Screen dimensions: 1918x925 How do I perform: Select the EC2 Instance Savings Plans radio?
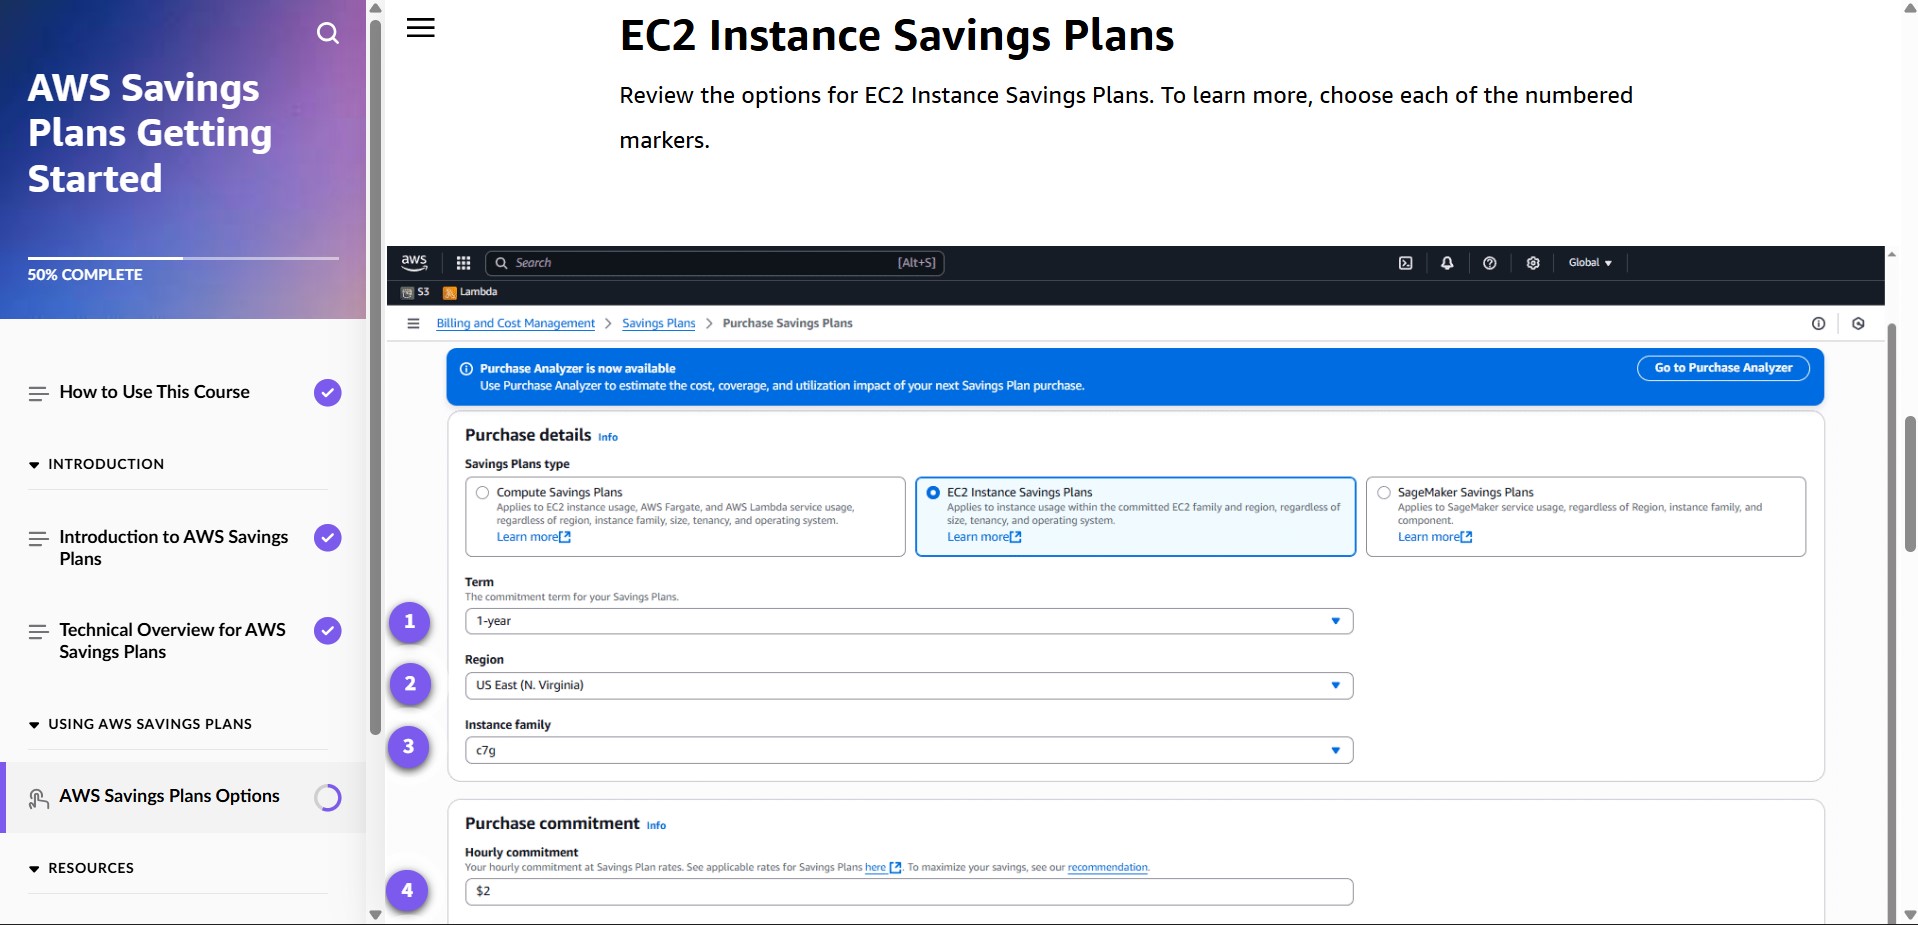(x=933, y=492)
